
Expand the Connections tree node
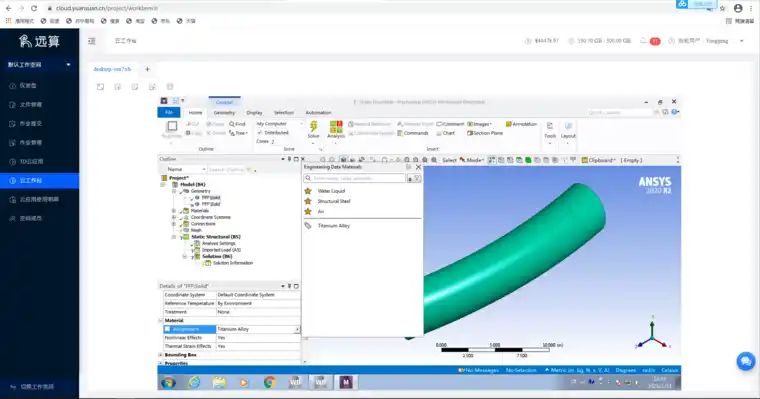click(x=174, y=224)
